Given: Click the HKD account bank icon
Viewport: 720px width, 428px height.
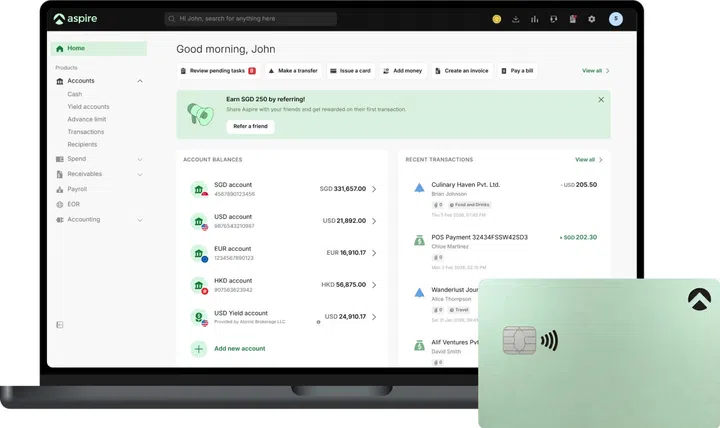Looking at the screenshot, I should coord(199,285).
